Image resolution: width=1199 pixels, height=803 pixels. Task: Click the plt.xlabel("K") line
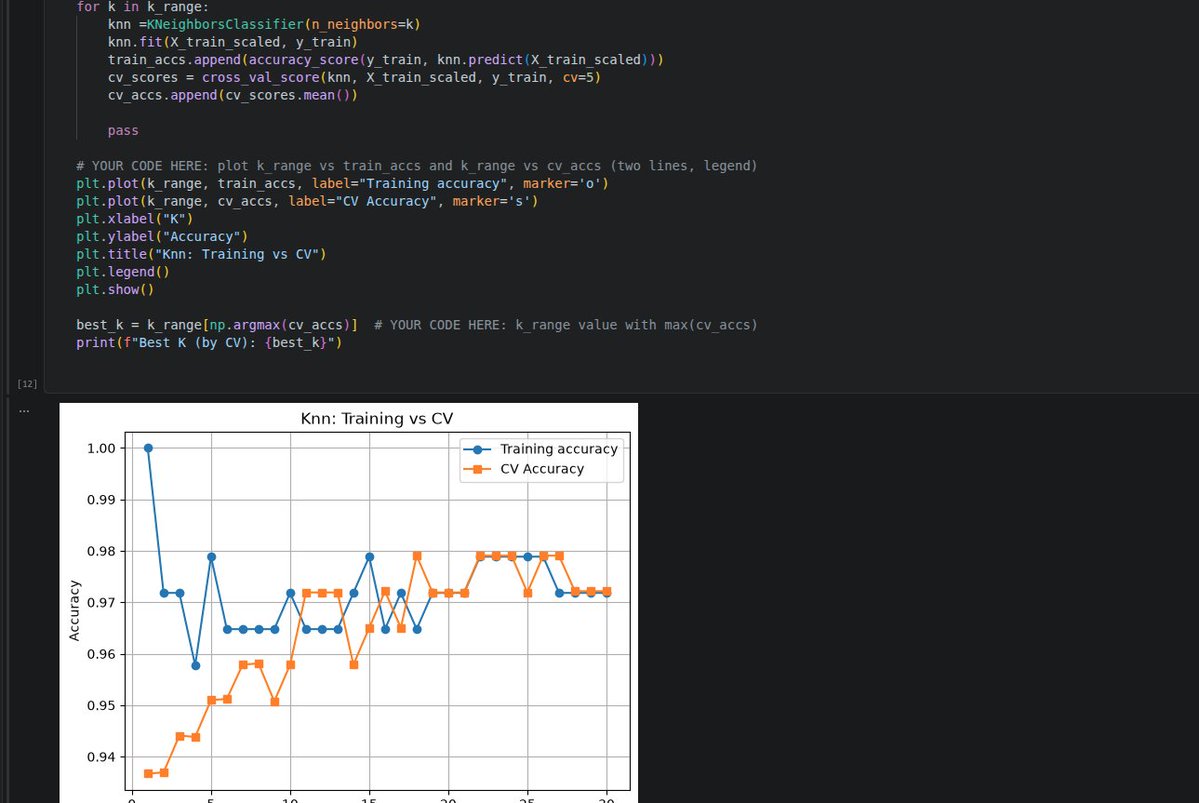pyautogui.click(x=135, y=219)
